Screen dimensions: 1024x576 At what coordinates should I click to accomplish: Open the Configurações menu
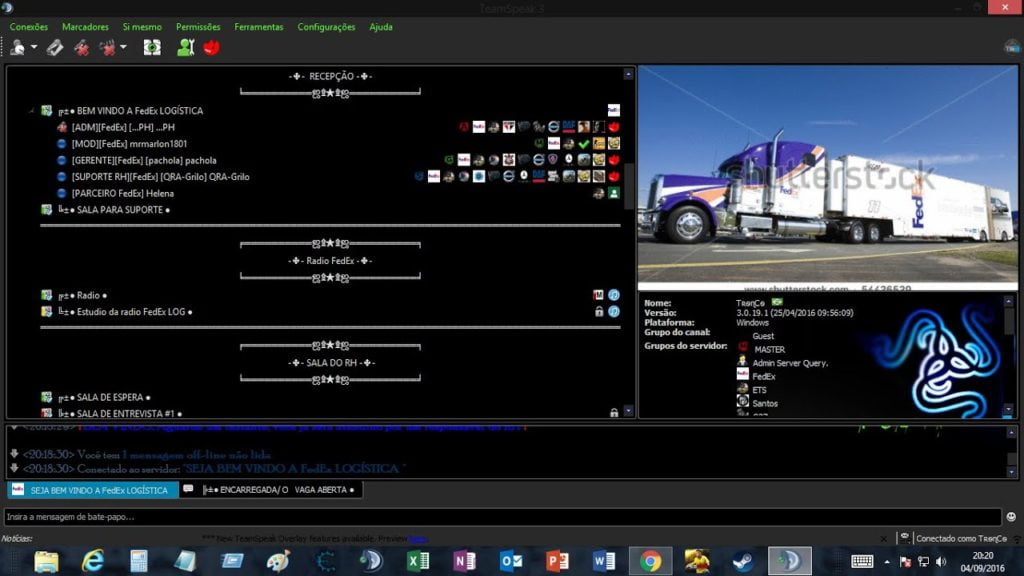tap(326, 27)
